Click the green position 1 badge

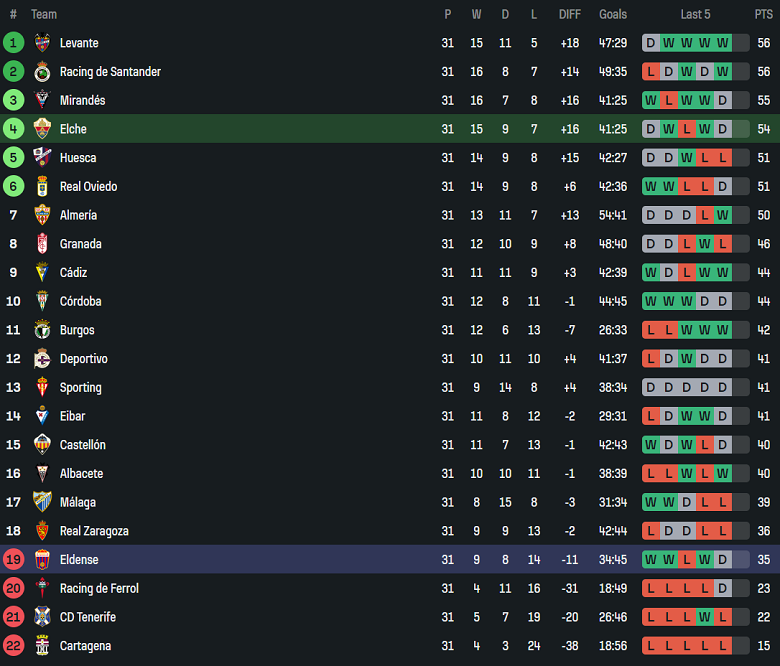pyautogui.click(x=13, y=43)
